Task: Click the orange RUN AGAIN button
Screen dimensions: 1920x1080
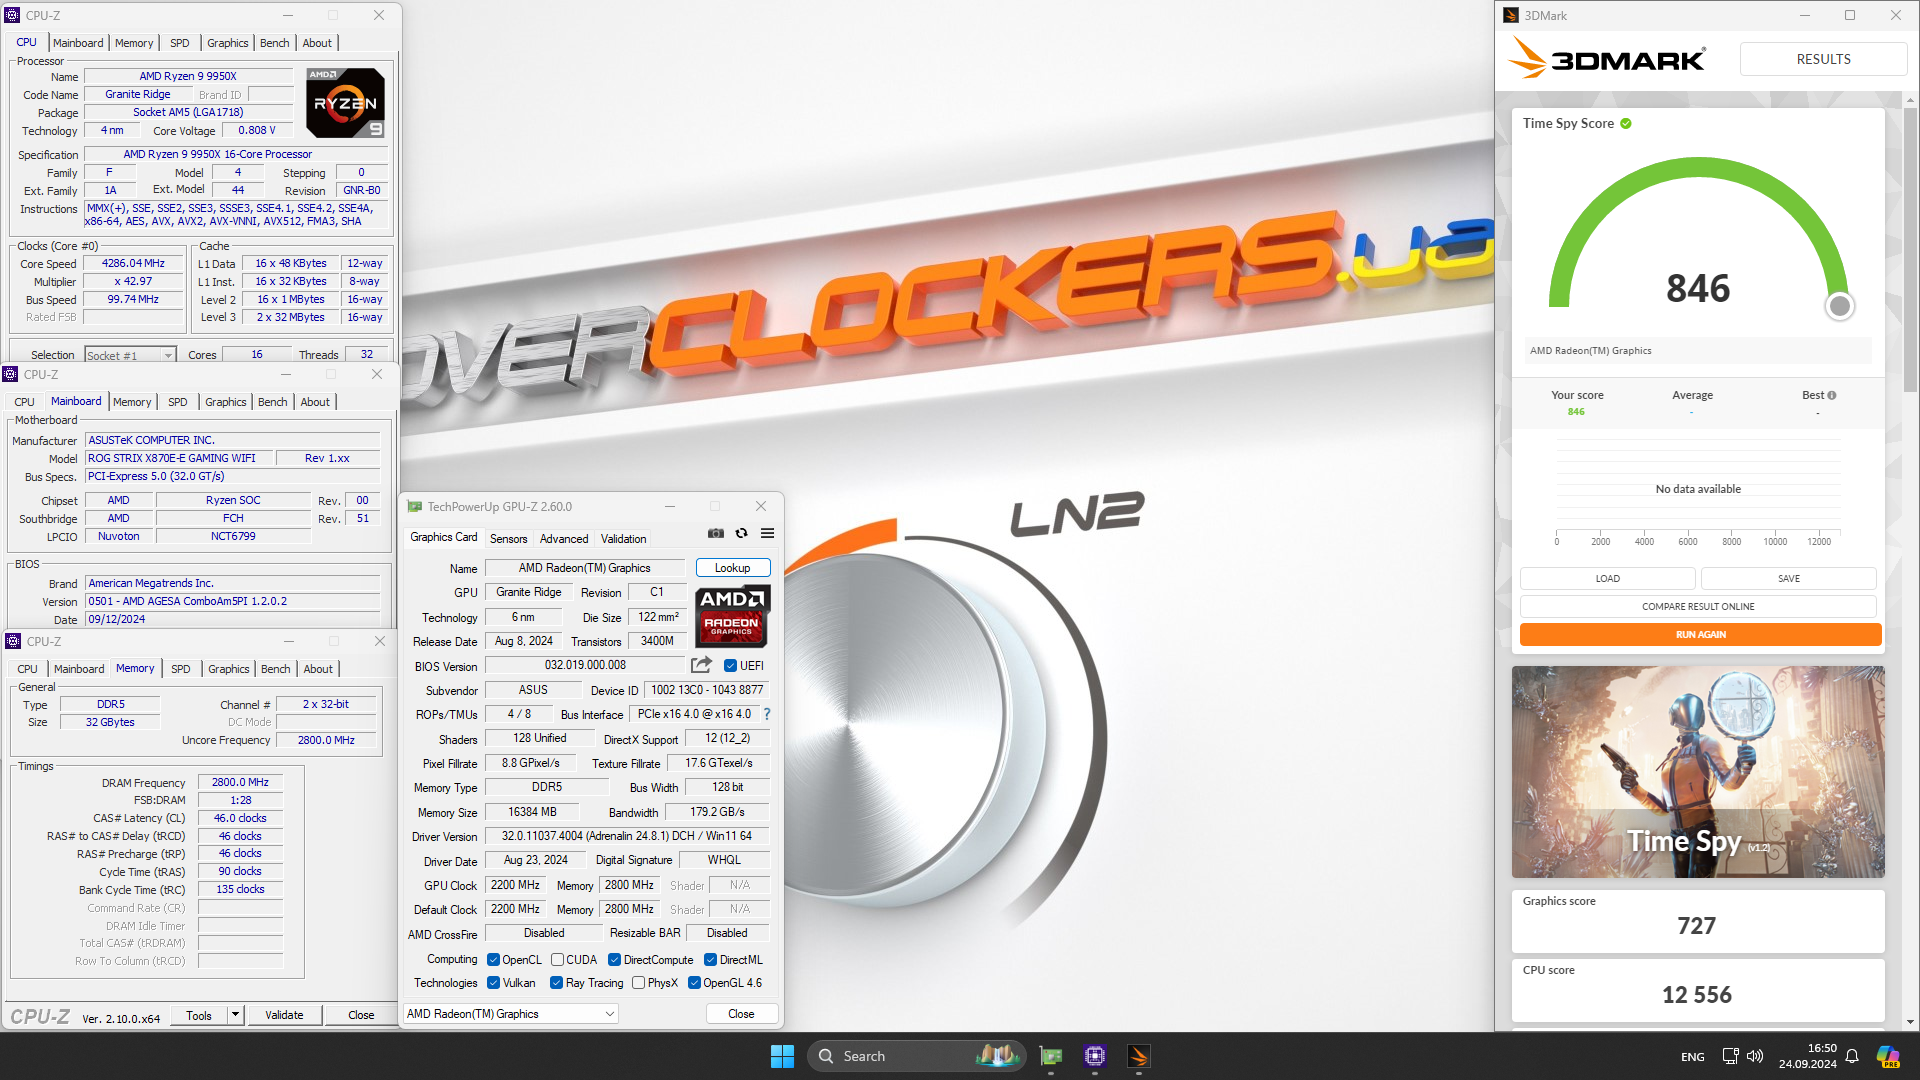Action: click(1700, 635)
